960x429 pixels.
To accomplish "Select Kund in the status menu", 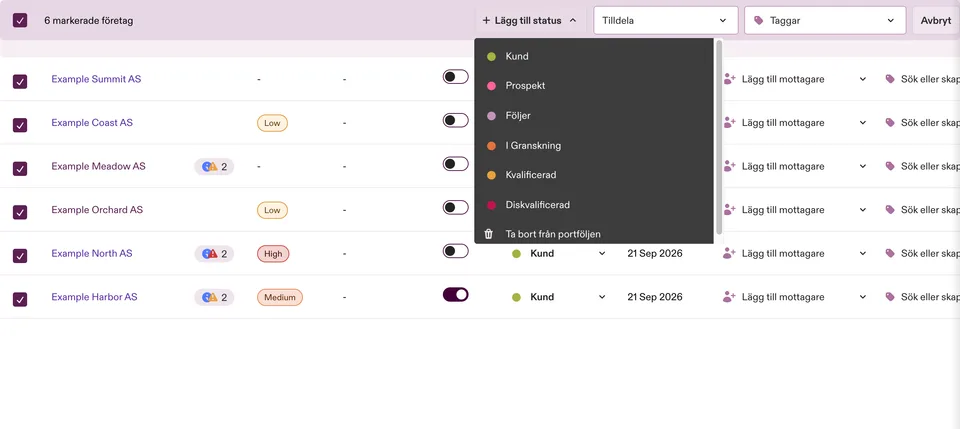I will click(594, 56).
